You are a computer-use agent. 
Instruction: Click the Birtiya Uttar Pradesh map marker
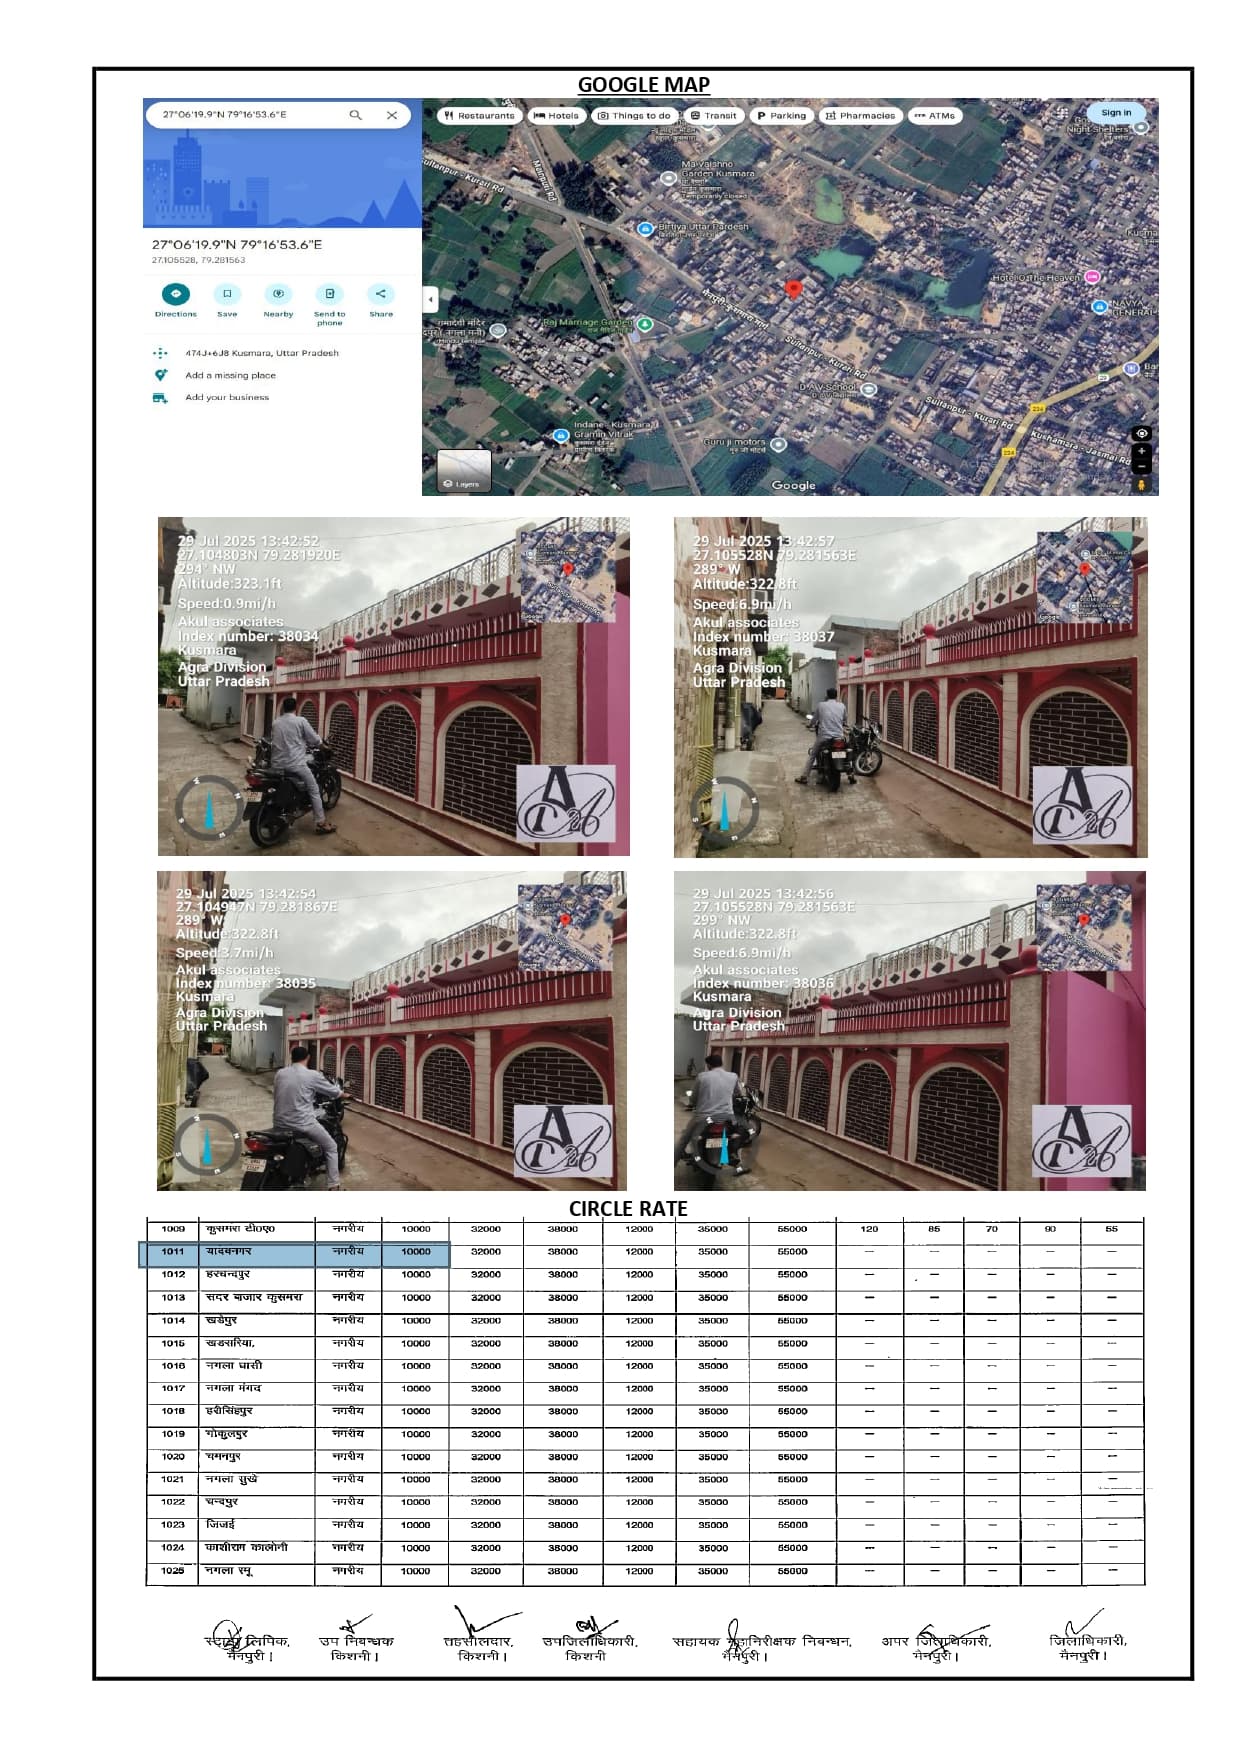pos(646,229)
